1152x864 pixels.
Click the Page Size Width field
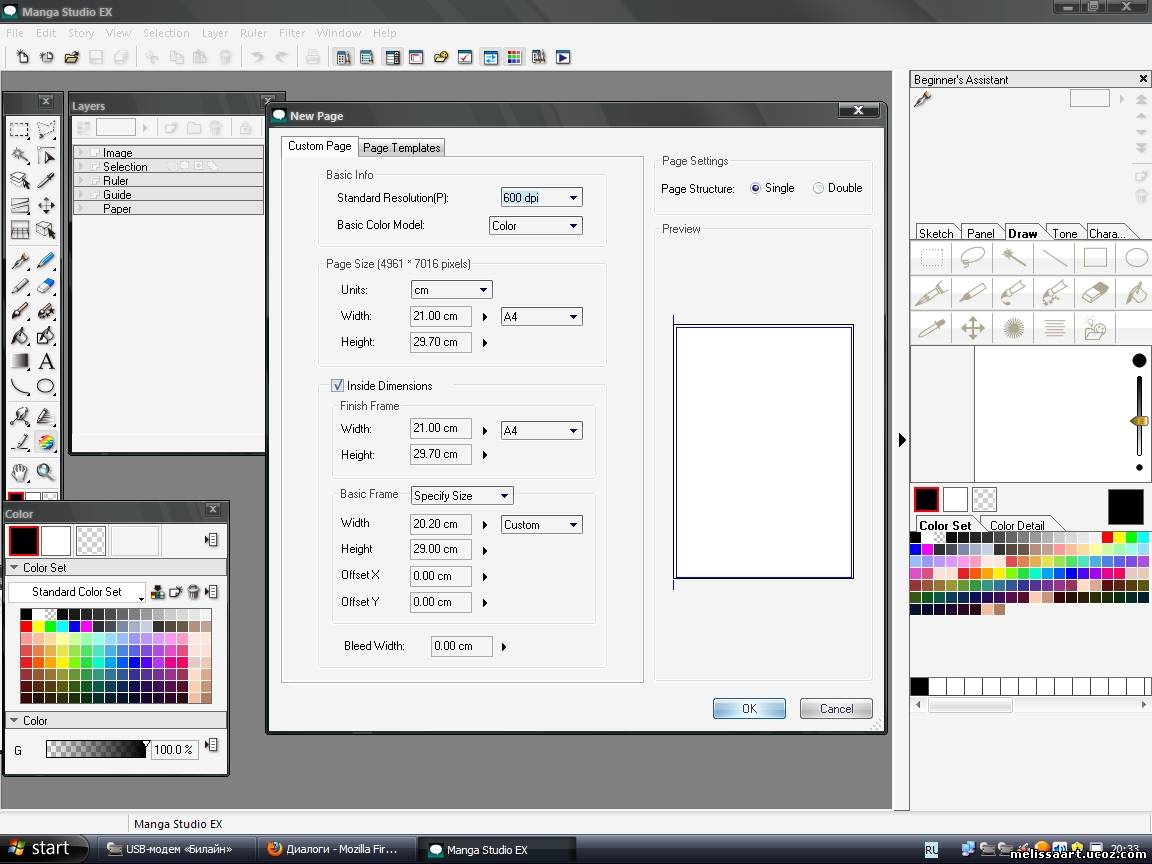click(440, 317)
